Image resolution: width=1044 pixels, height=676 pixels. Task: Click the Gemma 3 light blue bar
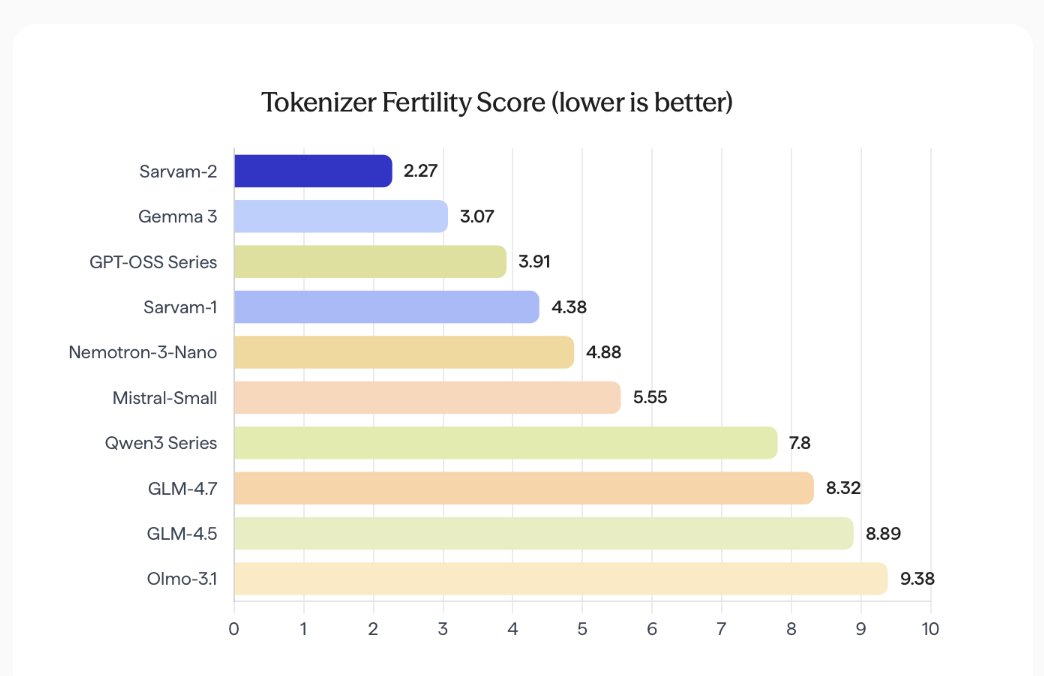[x=341, y=216]
